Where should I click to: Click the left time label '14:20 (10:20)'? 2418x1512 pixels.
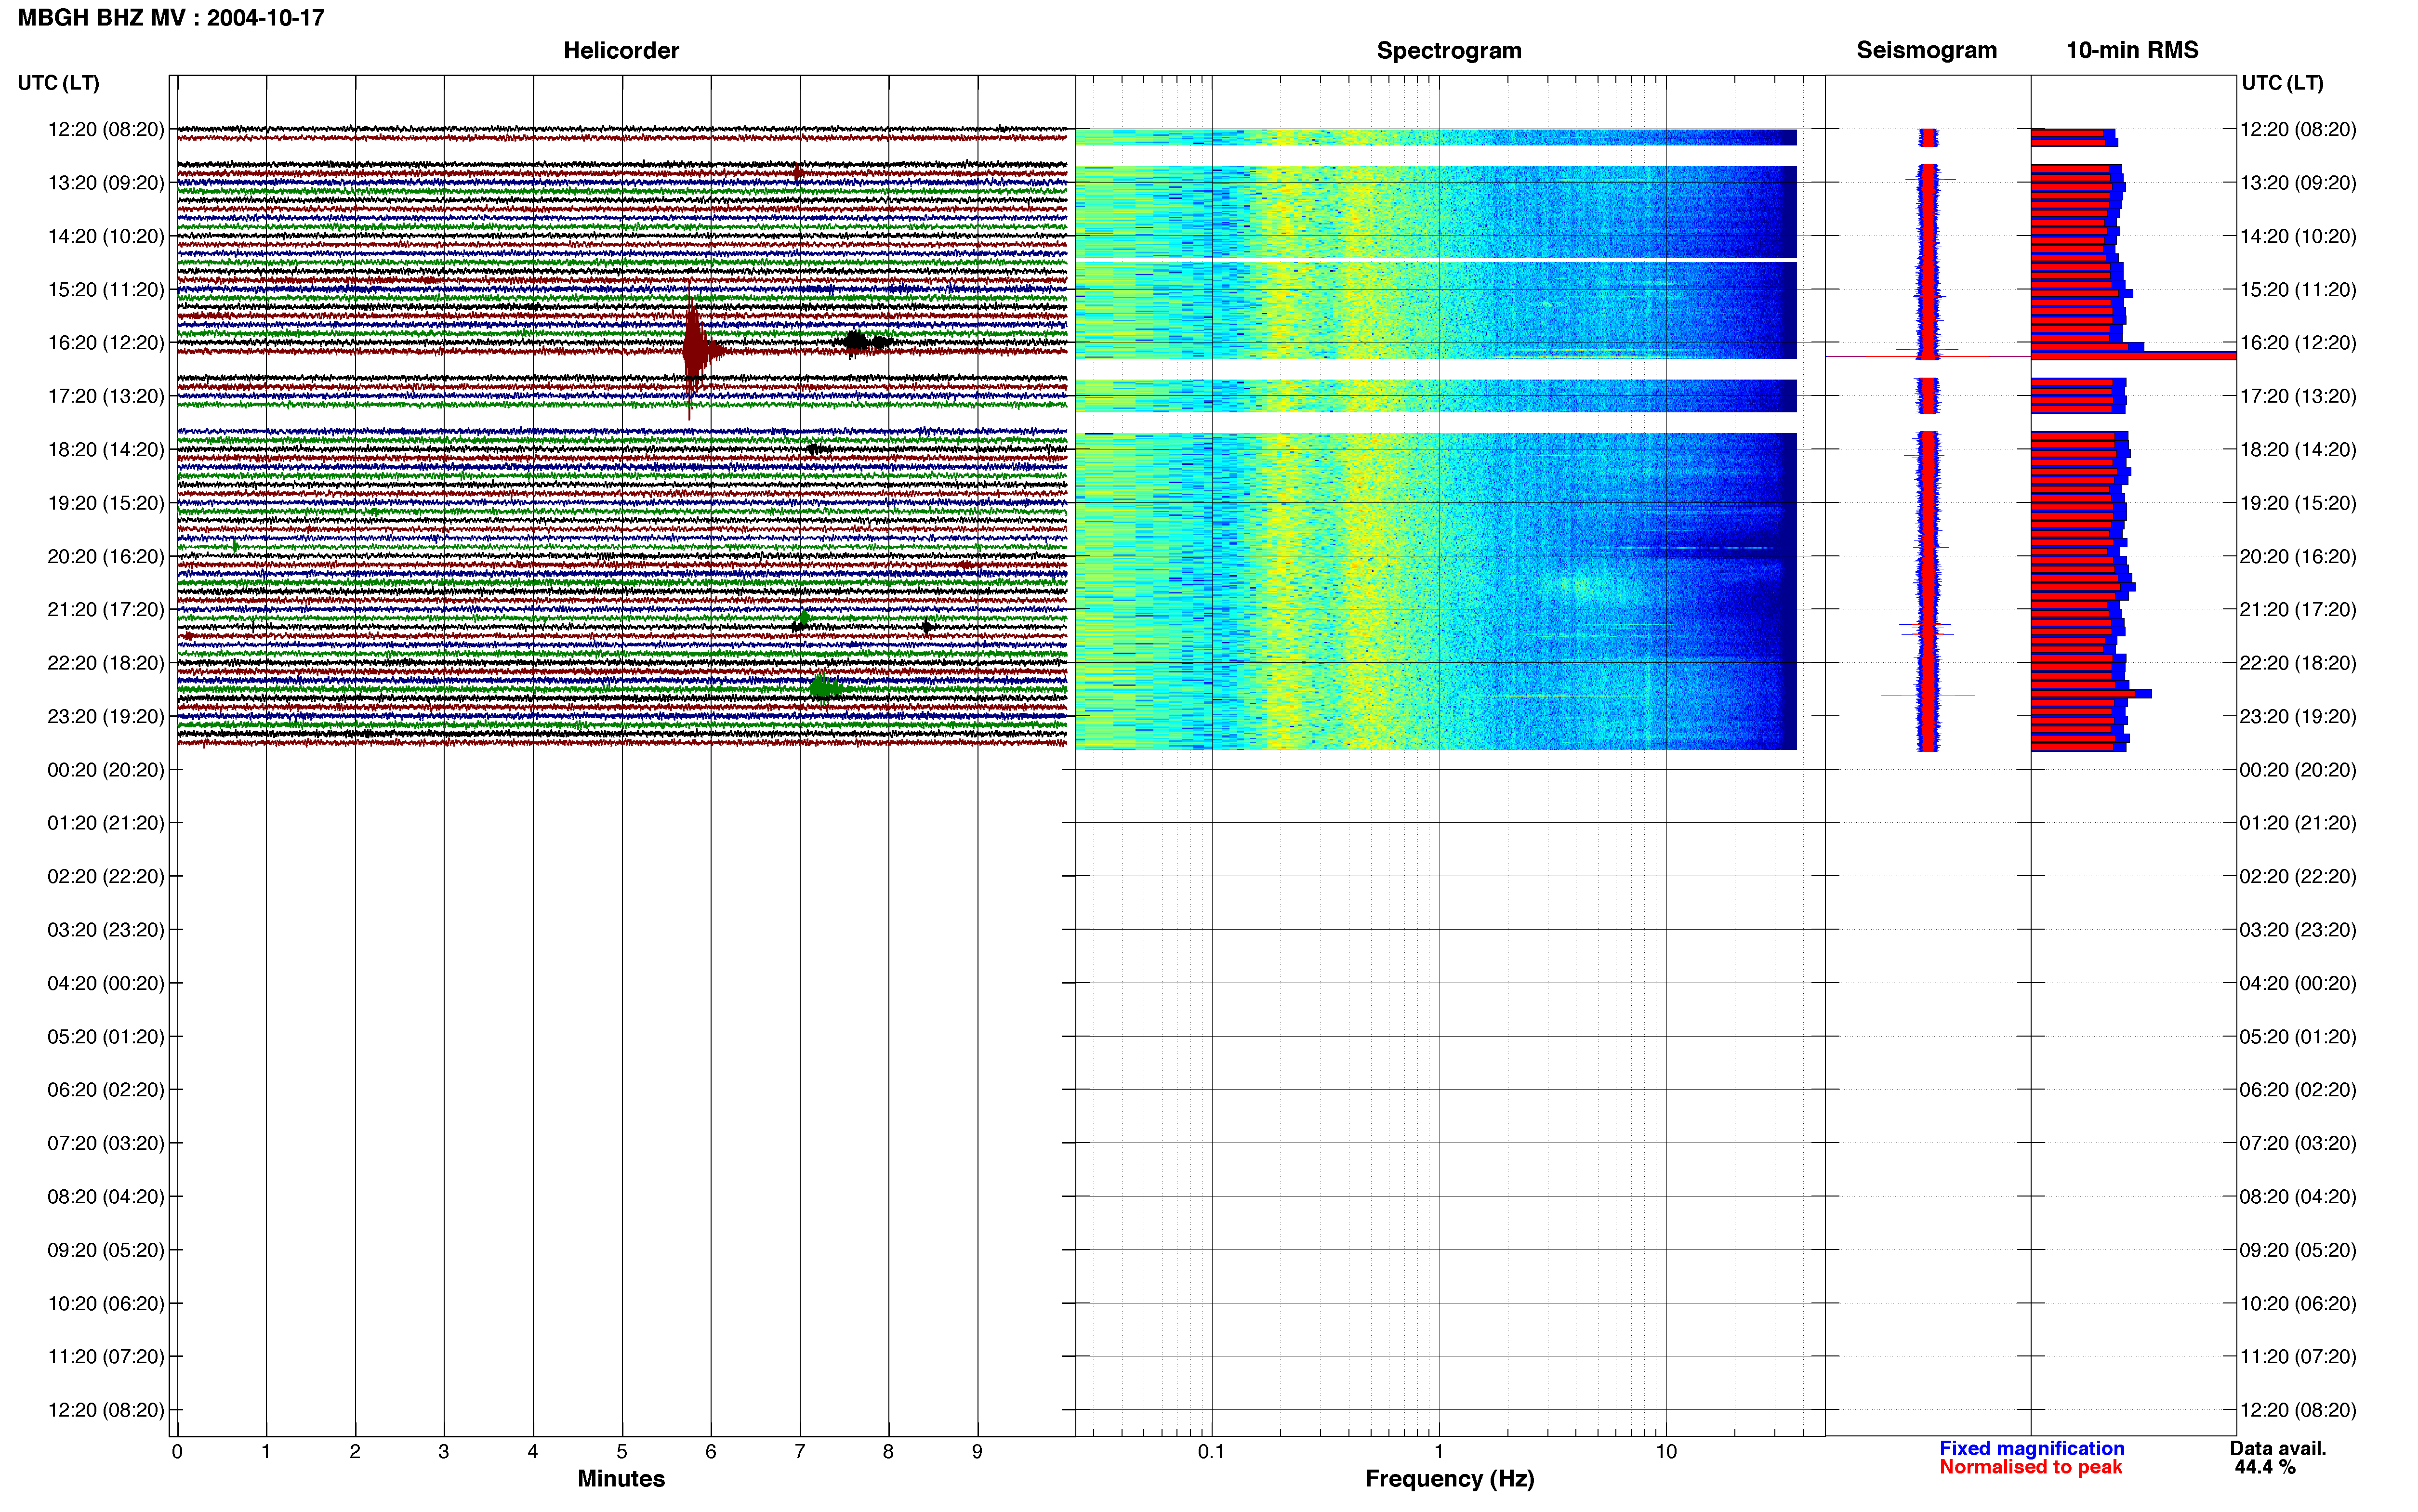(106, 236)
